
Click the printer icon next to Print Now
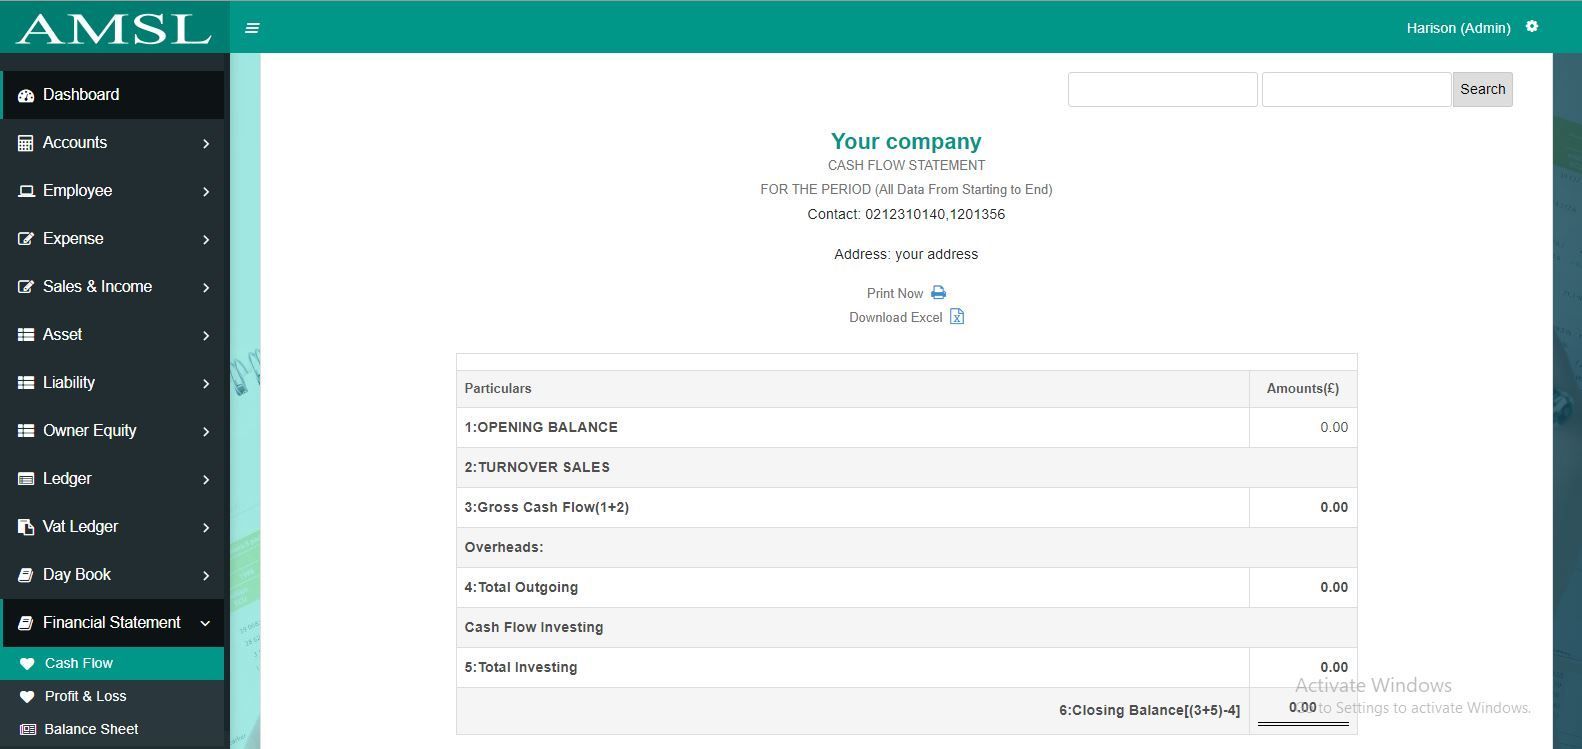tap(938, 293)
